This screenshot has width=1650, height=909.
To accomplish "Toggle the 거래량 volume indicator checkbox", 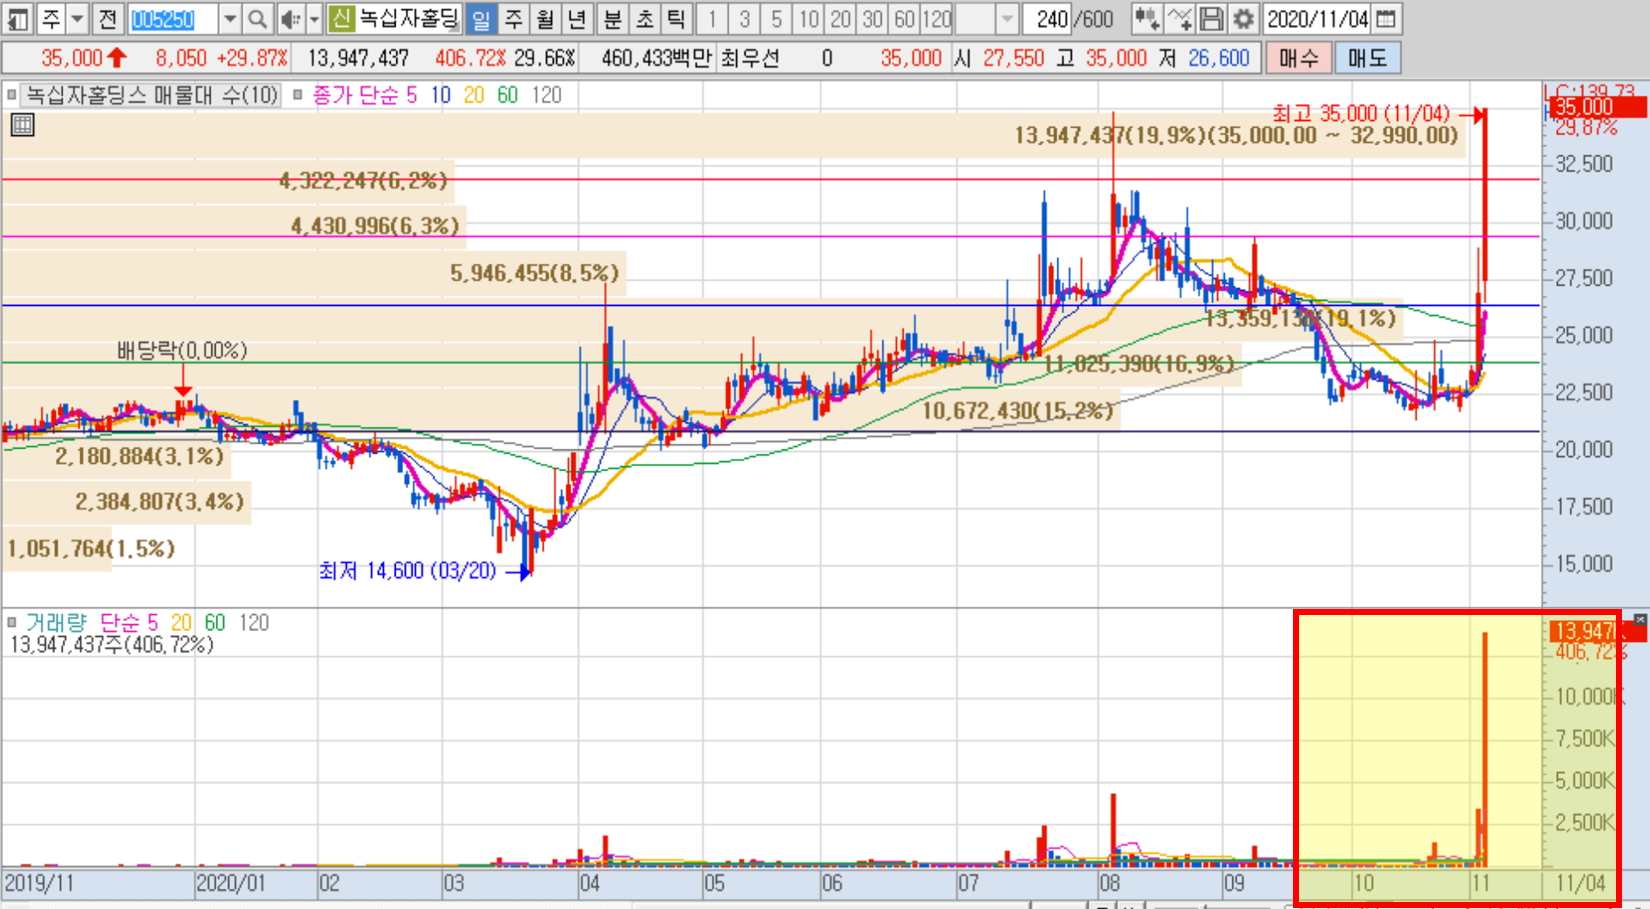I will pyautogui.click(x=11, y=622).
